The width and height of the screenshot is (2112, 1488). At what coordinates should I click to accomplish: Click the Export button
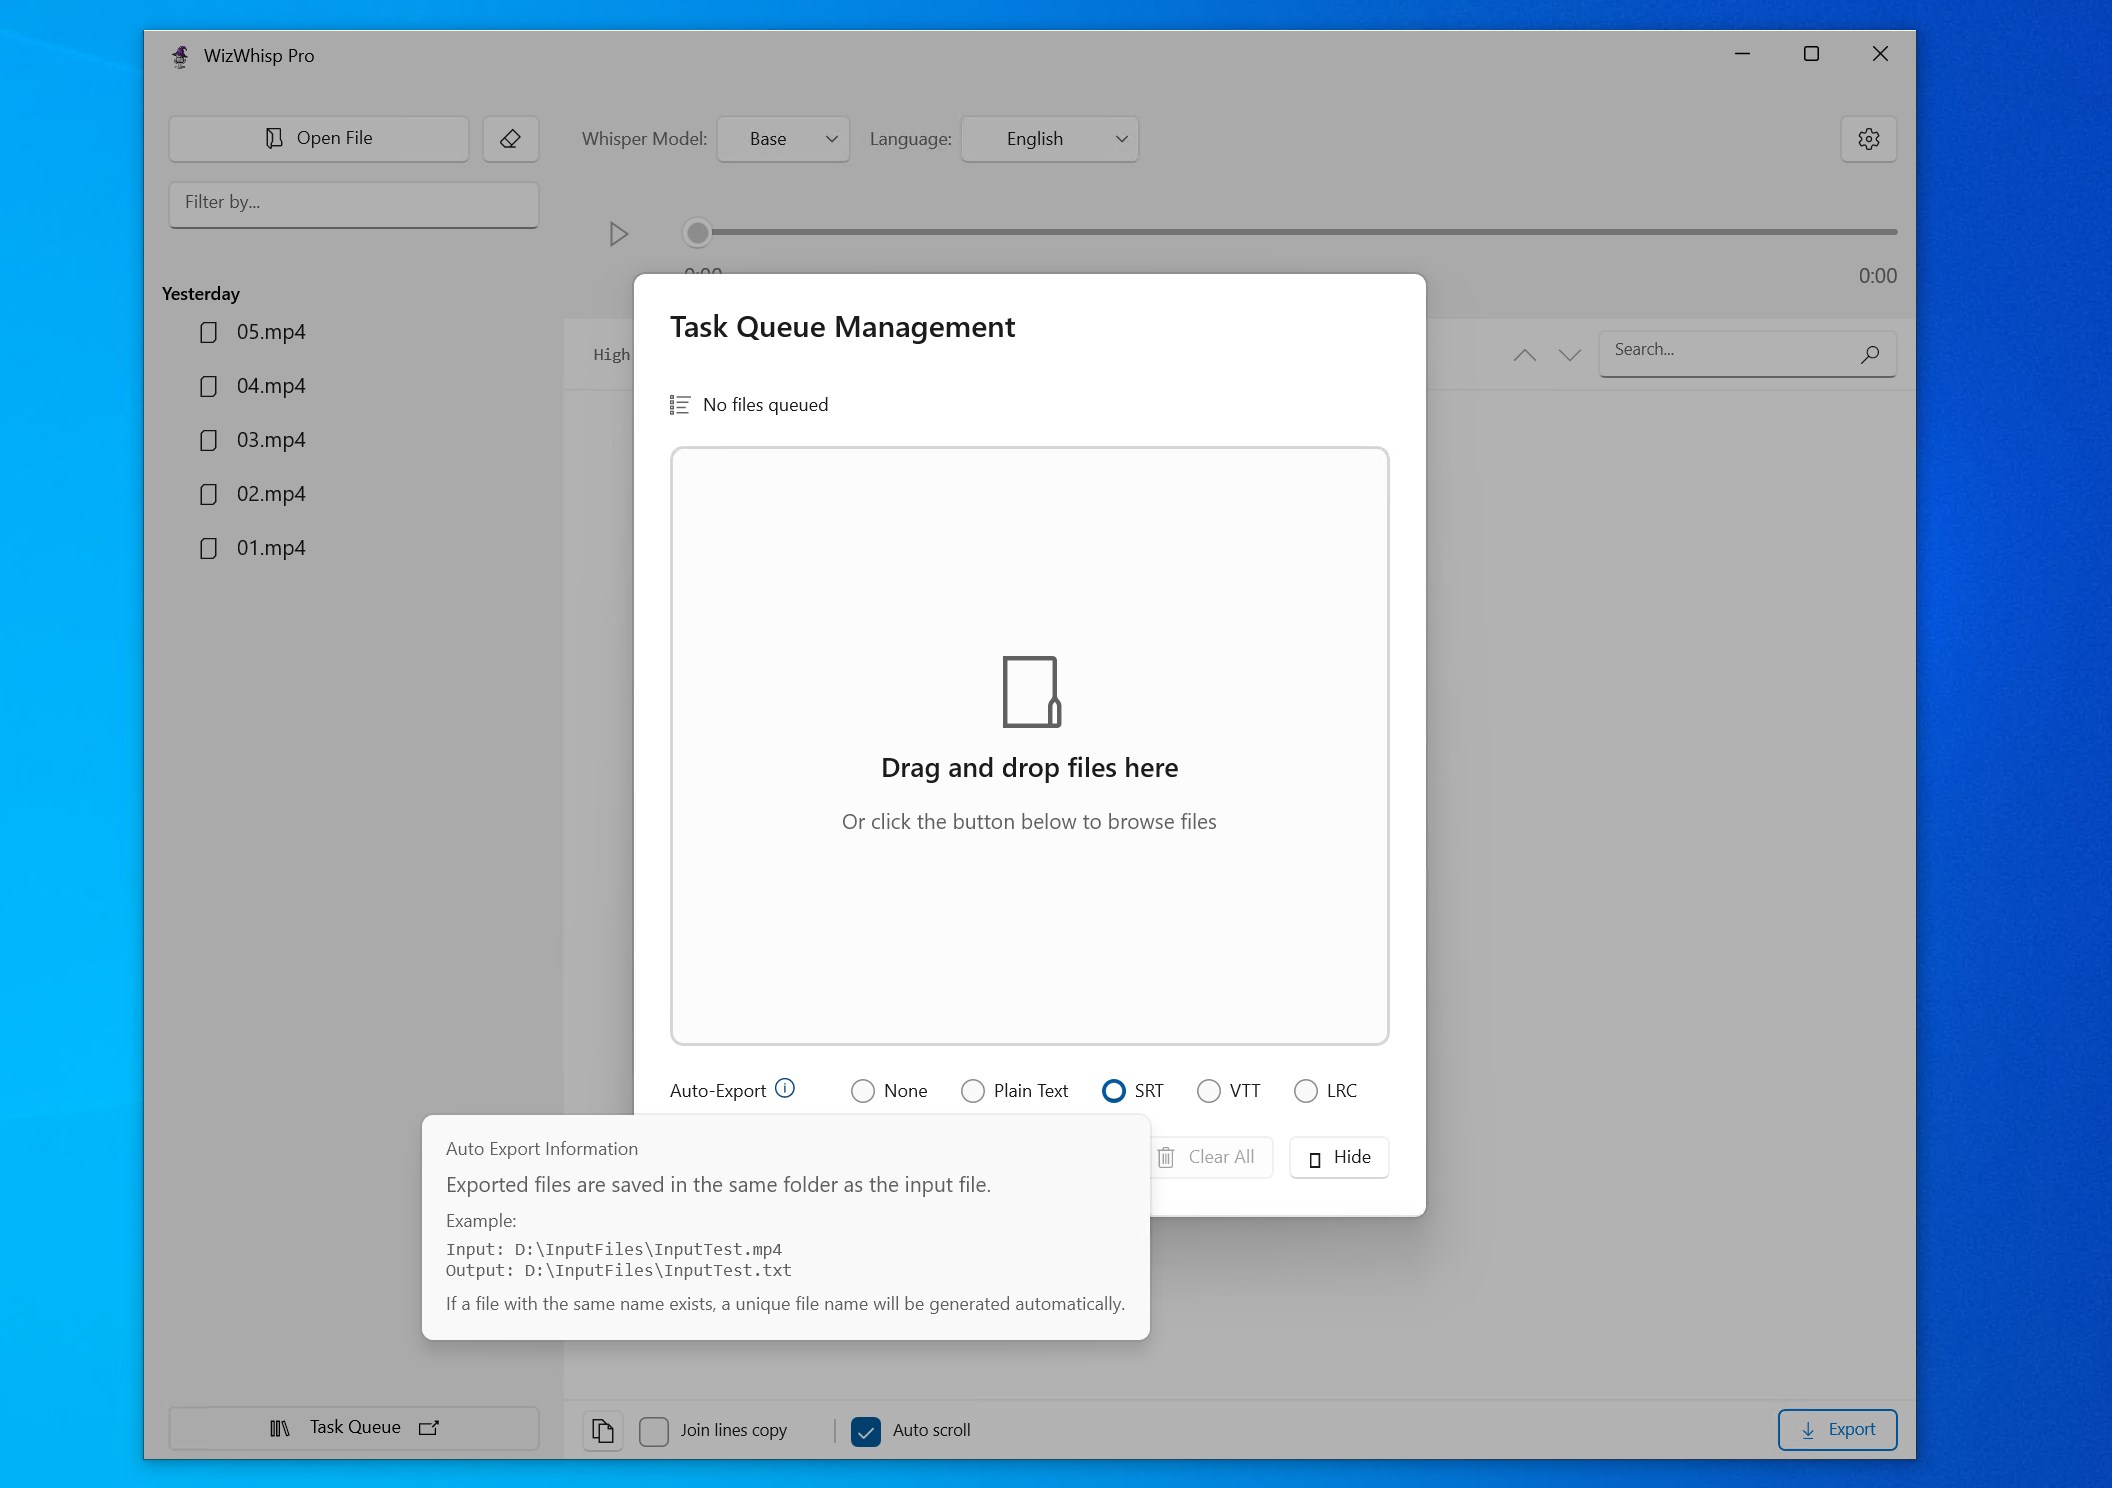pos(1837,1430)
